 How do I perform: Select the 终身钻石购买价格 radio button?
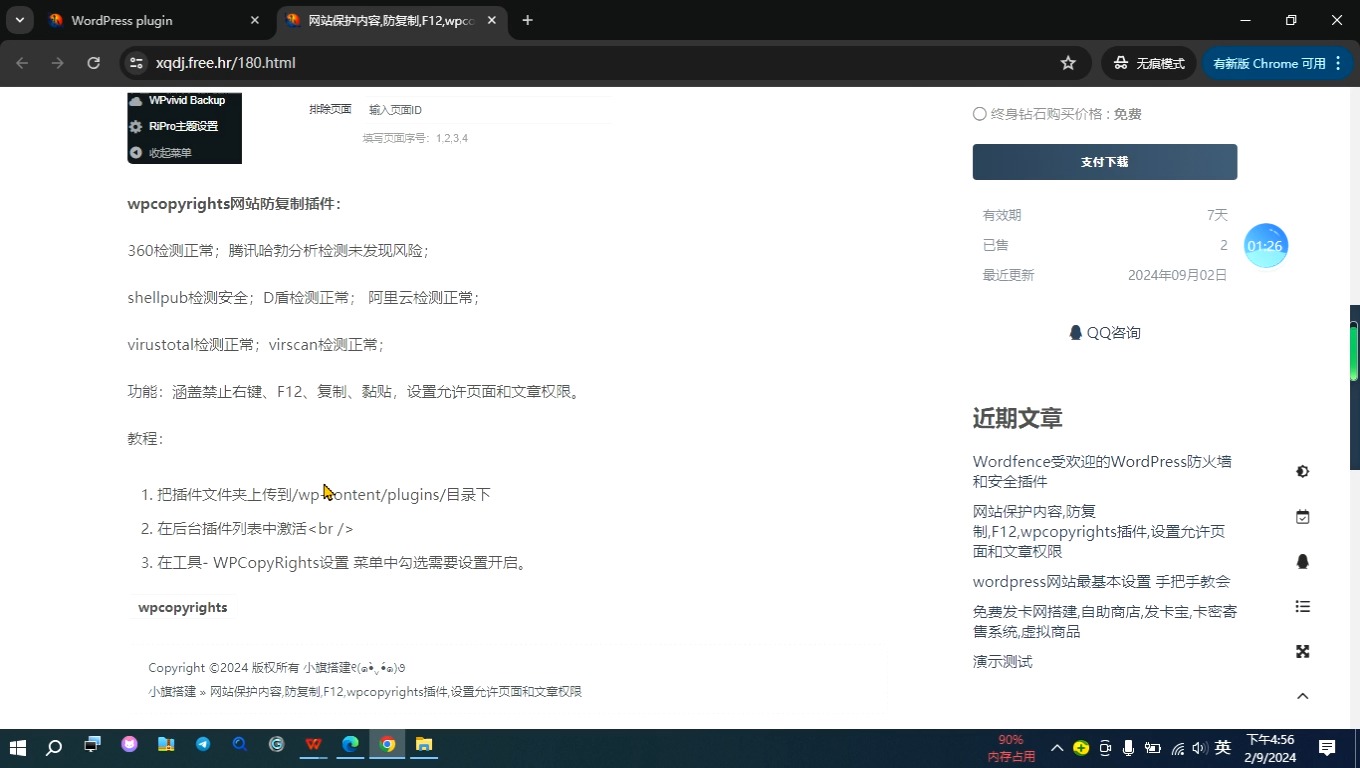pos(979,113)
